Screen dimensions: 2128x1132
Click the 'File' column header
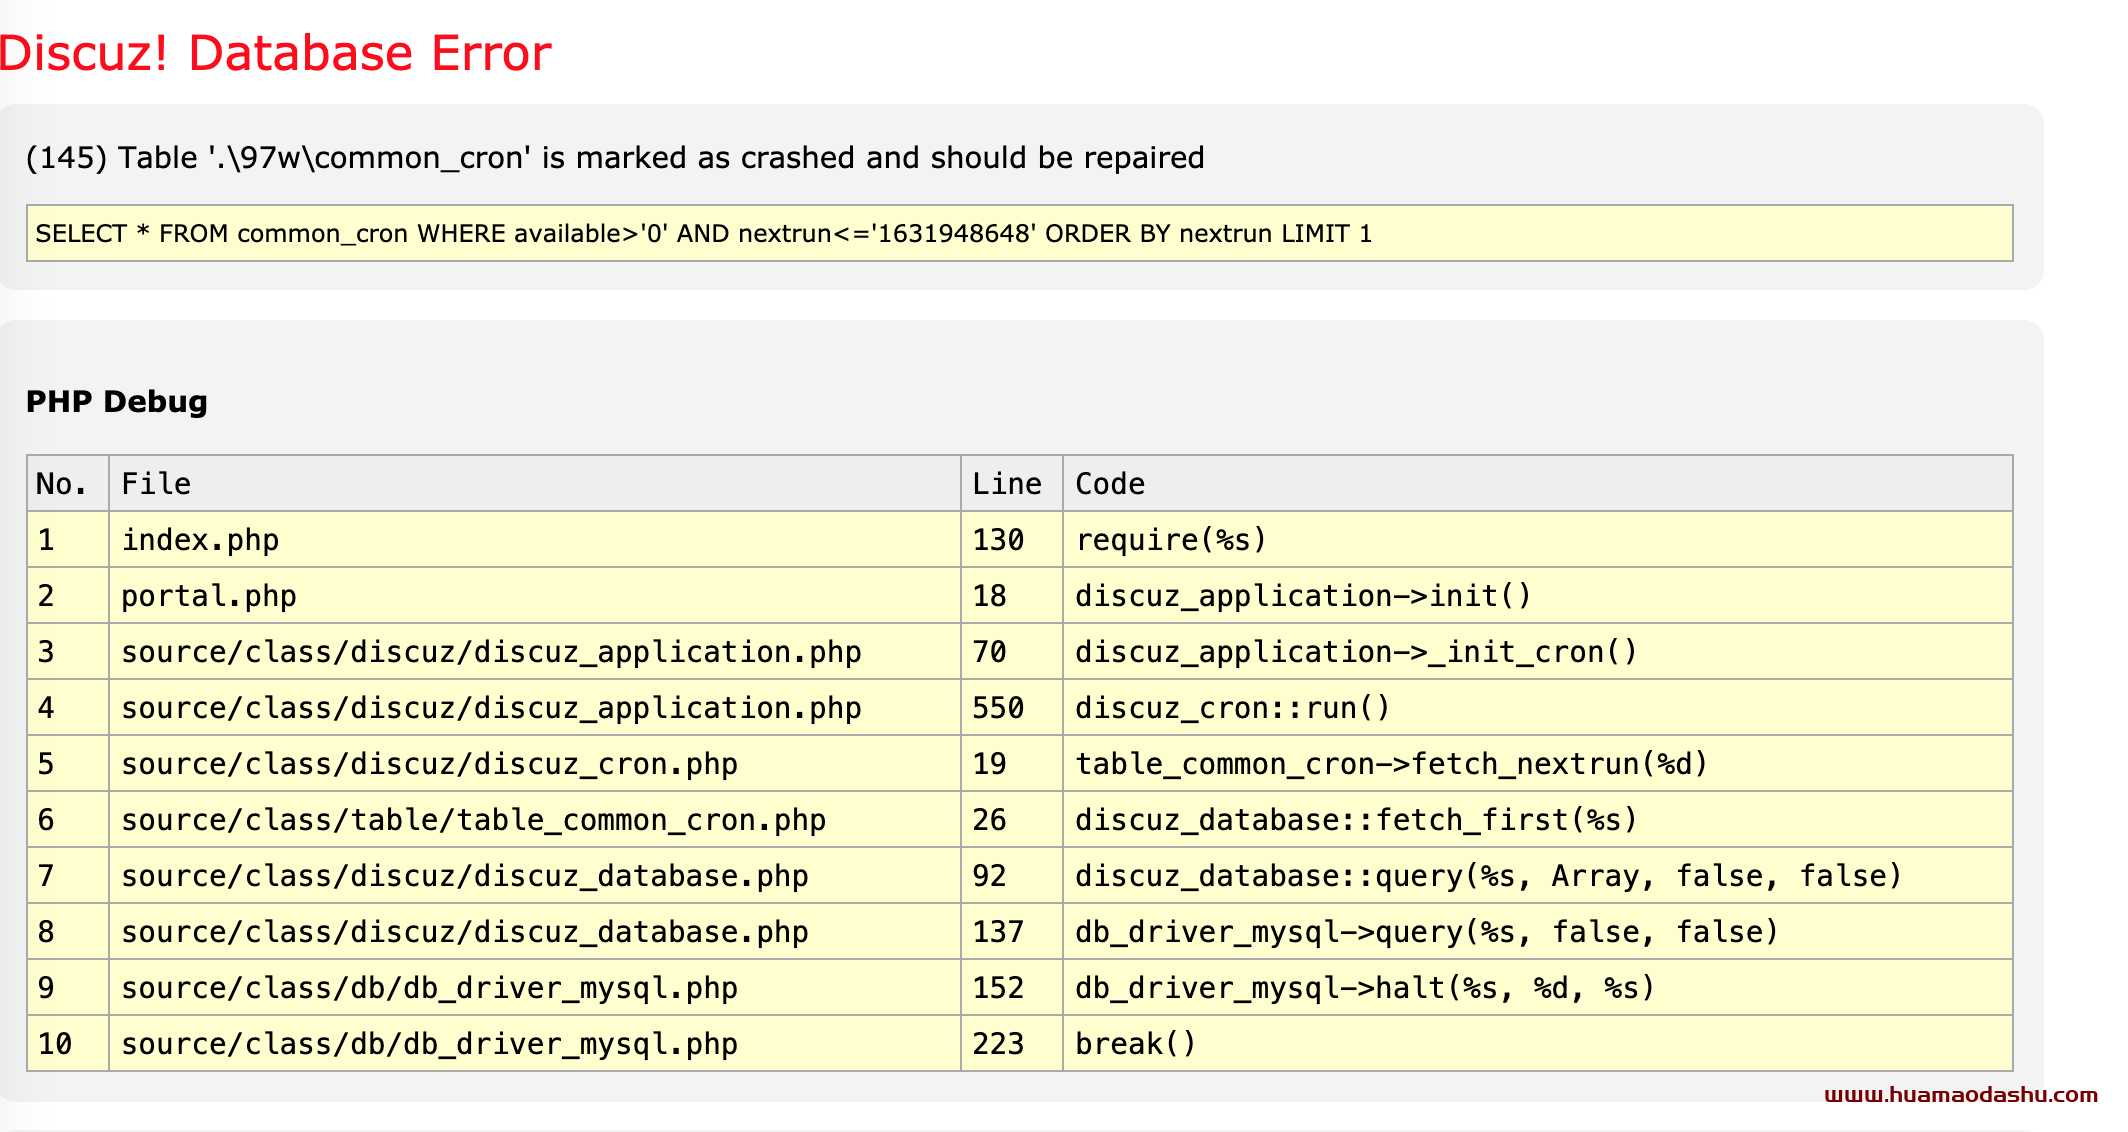coord(535,484)
